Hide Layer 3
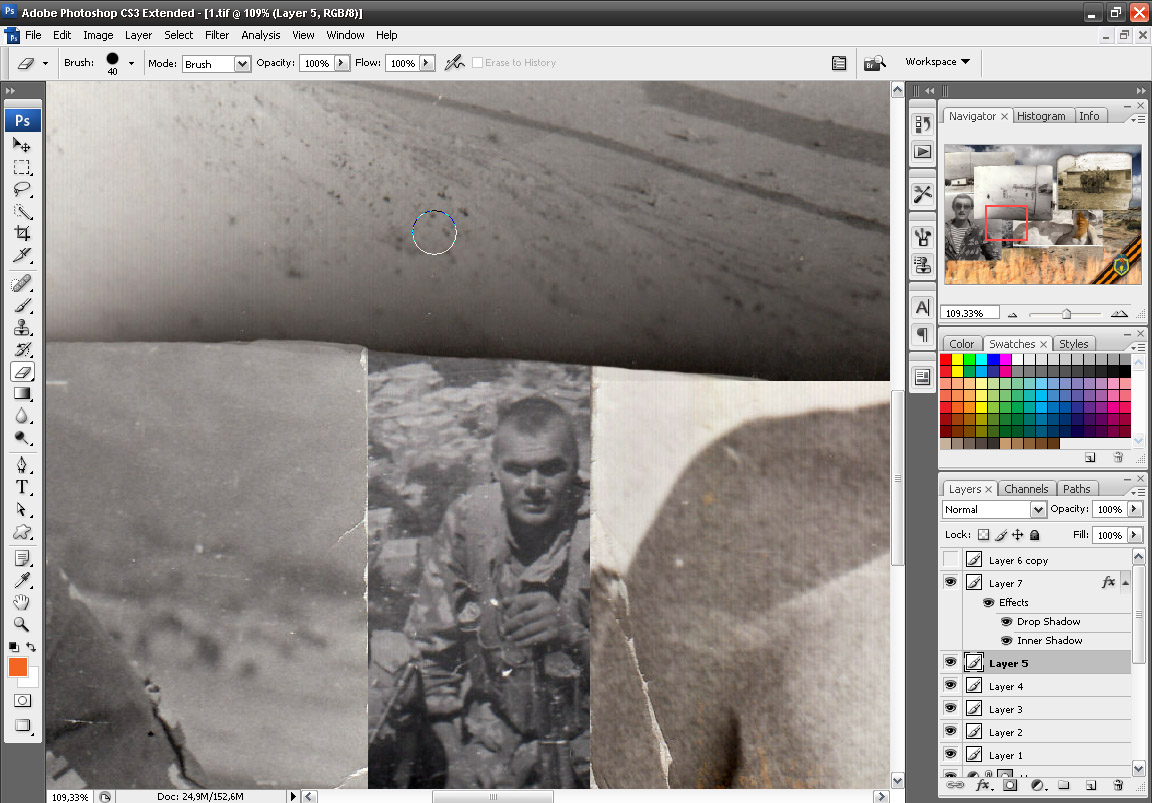1152x803 pixels. [951, 708]
